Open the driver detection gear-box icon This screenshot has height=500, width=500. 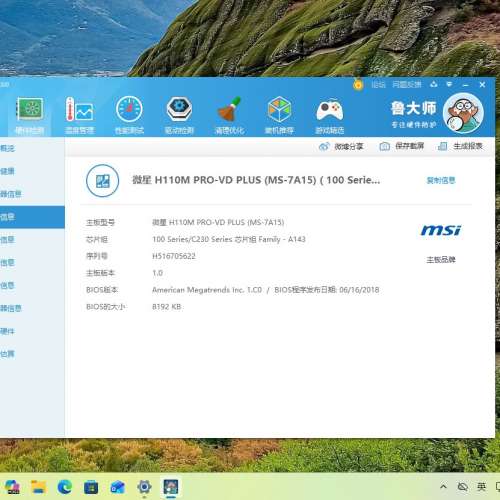[x=179, y=115]
